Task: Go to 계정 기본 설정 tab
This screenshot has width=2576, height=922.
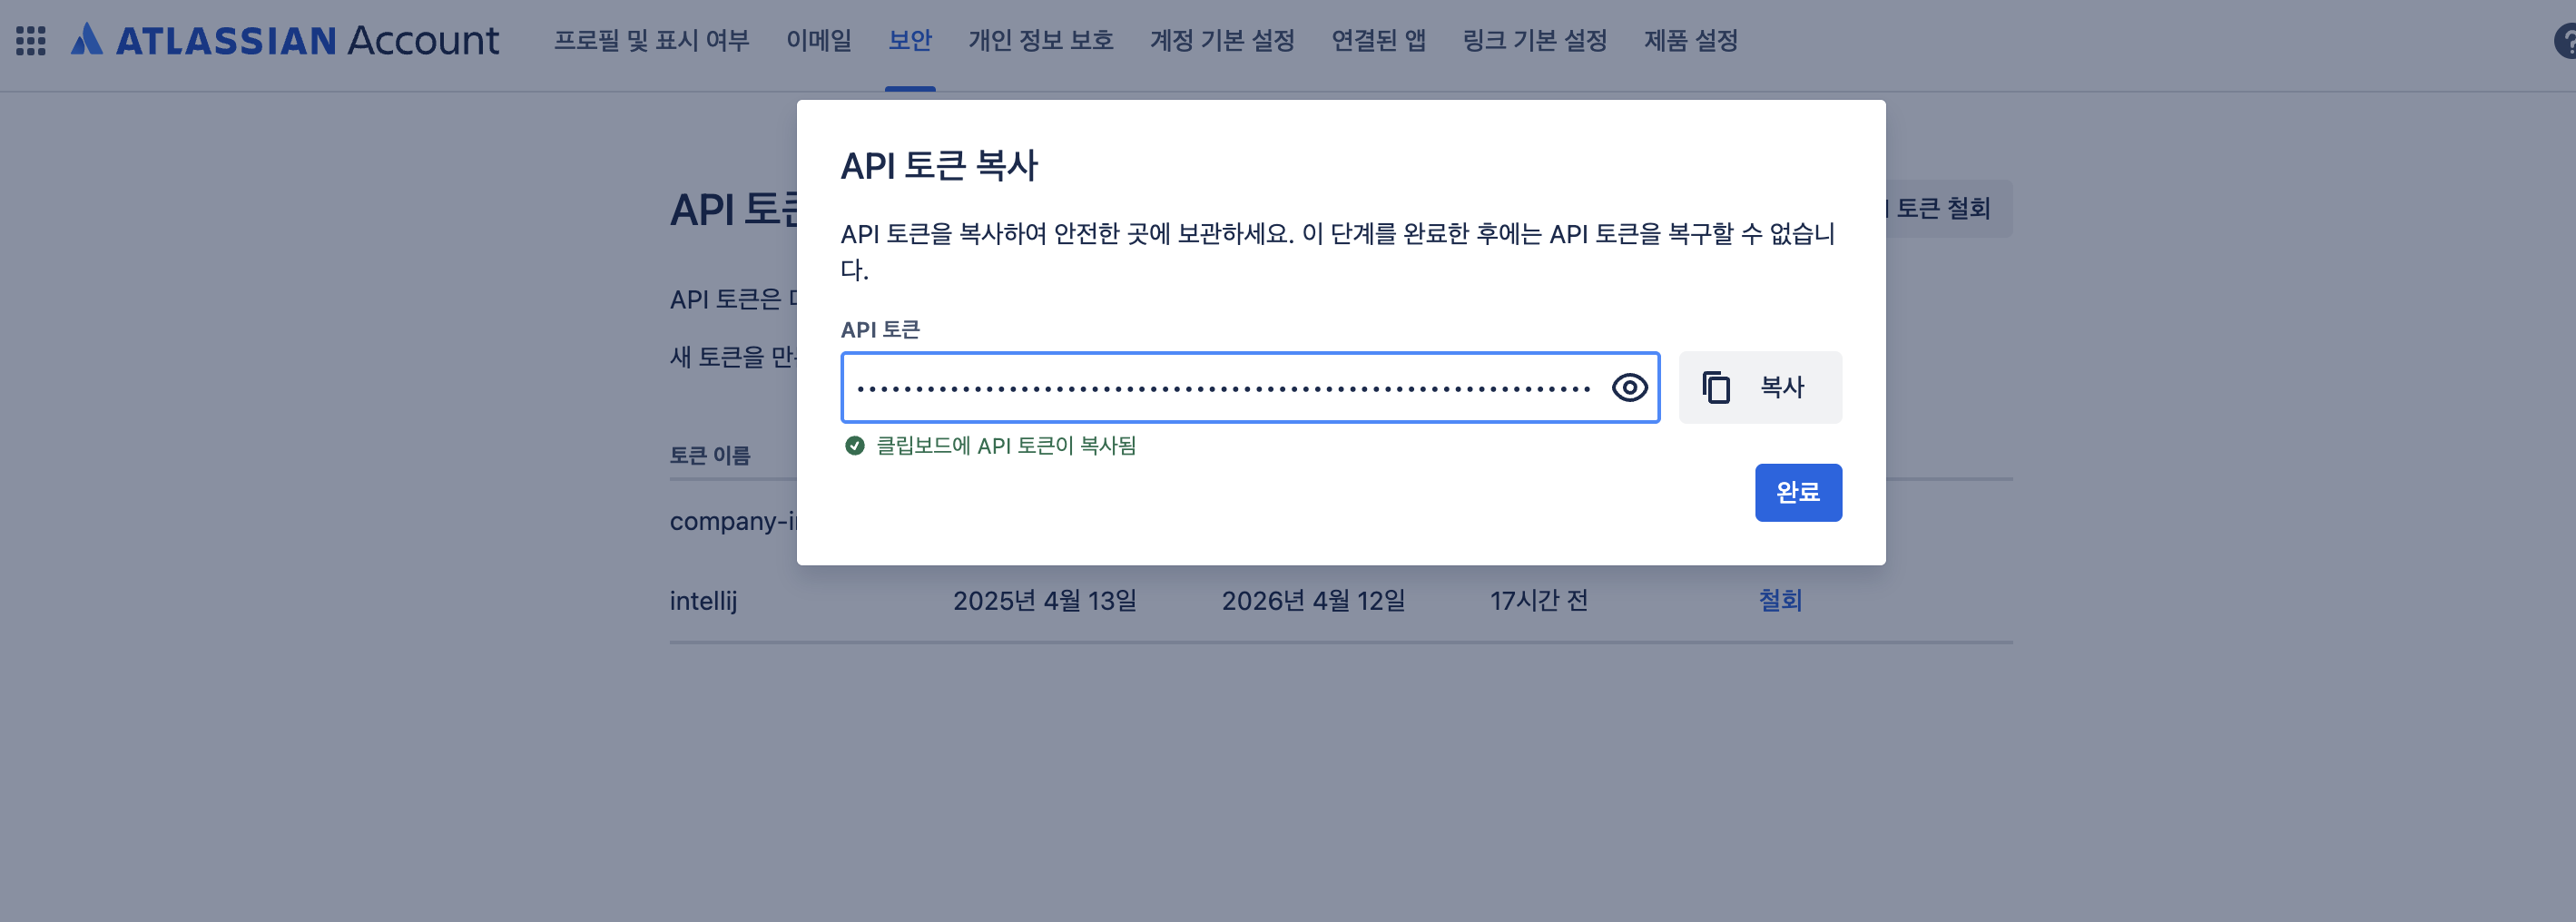Action: (x=1221, y=40)
